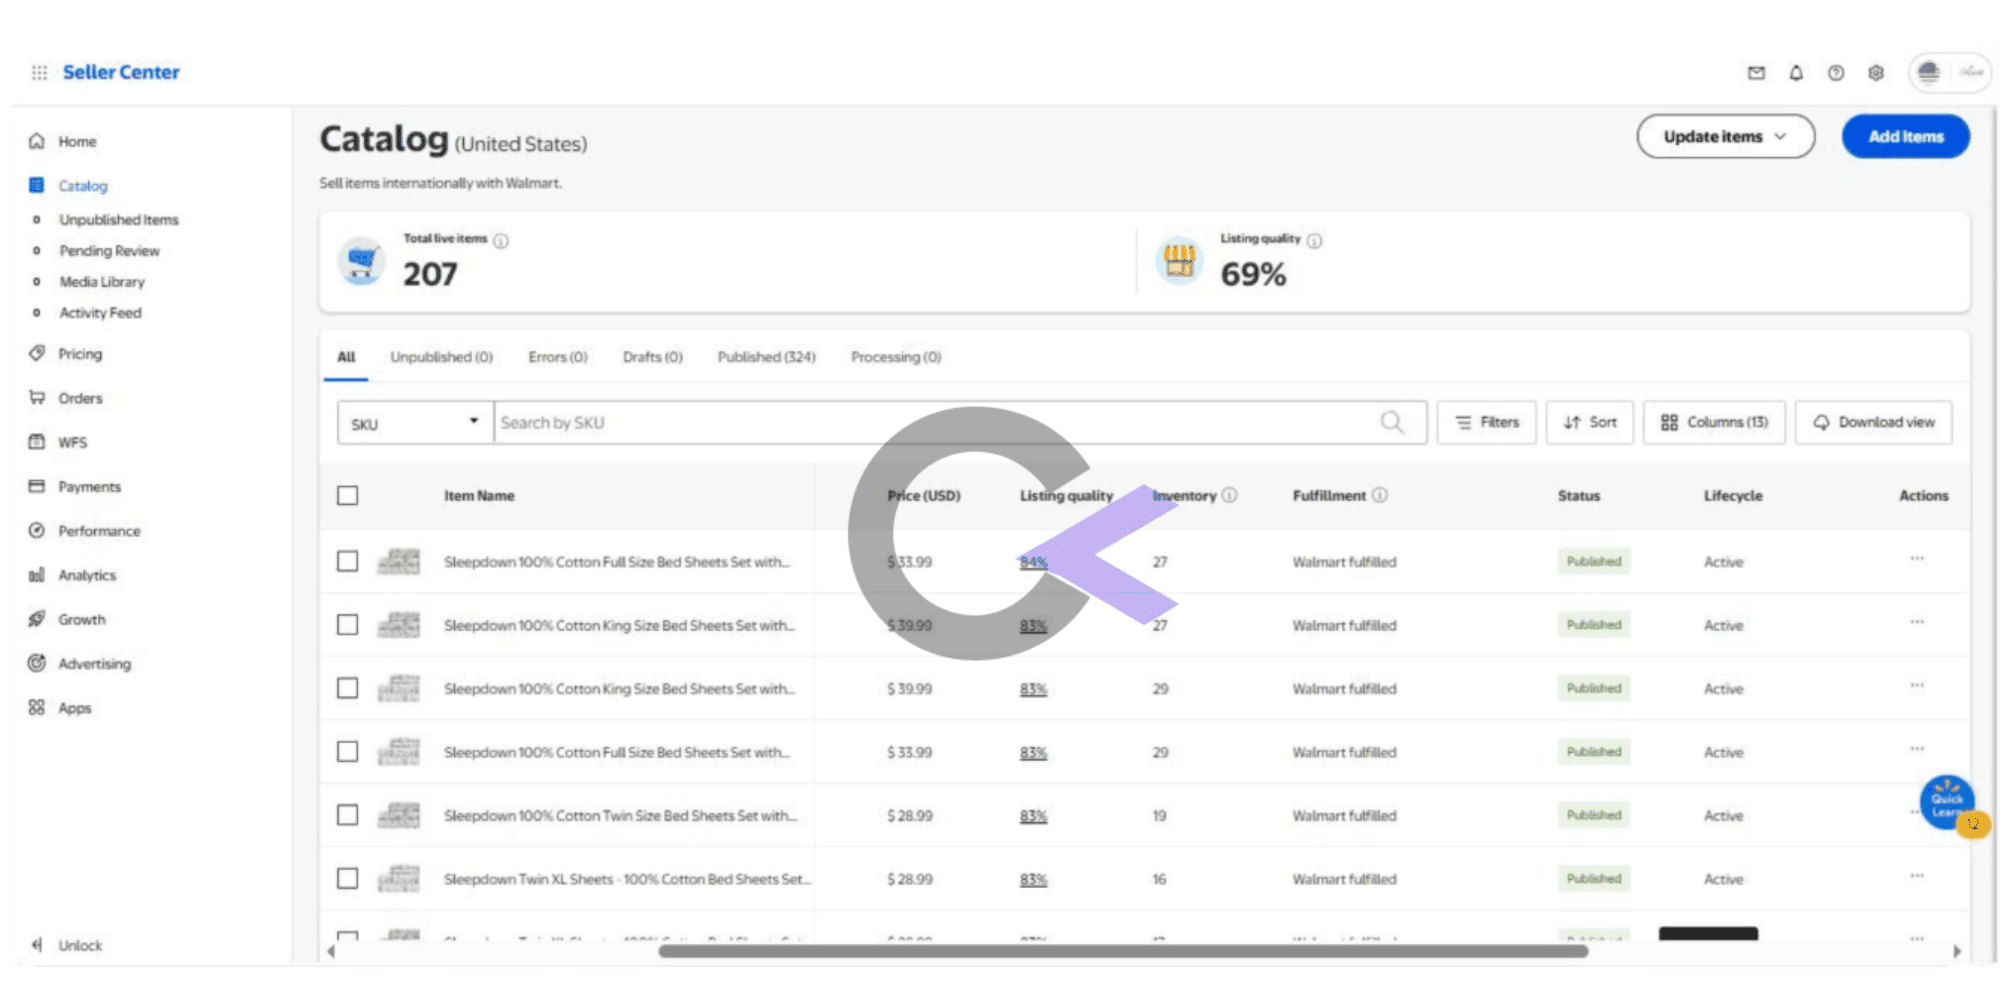Viewport: 2000px width, 1000px height.
Task: Open the Sort options
Action: [x=1590, y=422]
